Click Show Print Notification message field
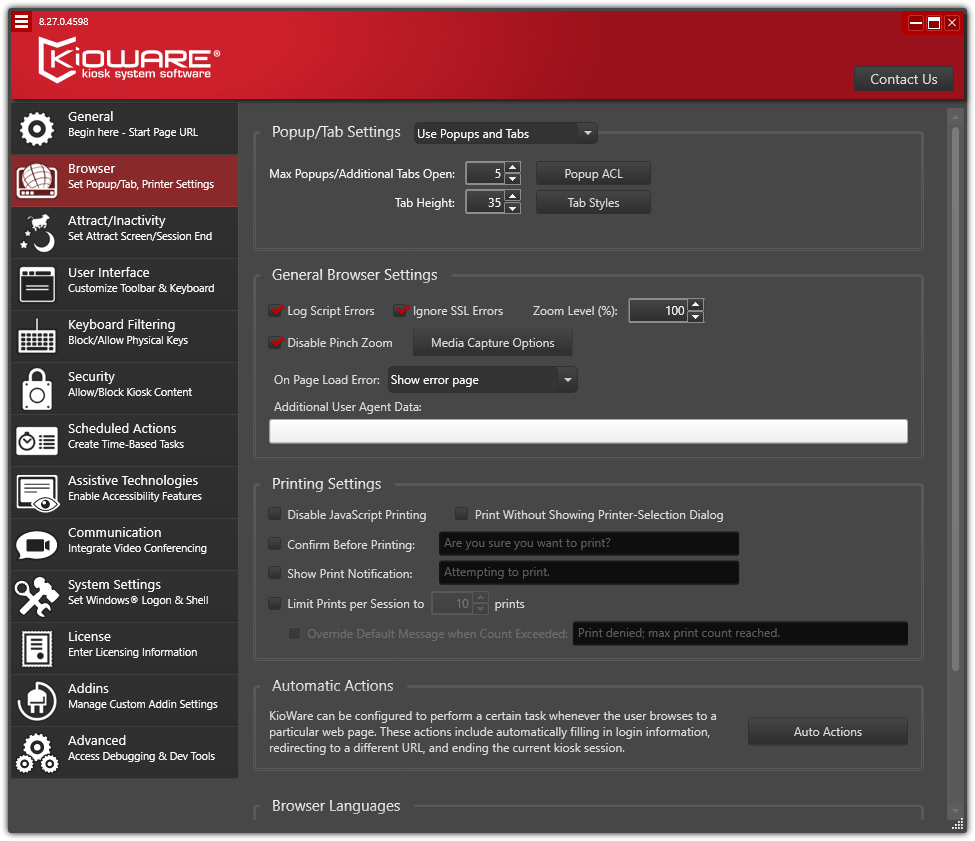The width and height of the screenshot is (975, 841). coord(589,572)
